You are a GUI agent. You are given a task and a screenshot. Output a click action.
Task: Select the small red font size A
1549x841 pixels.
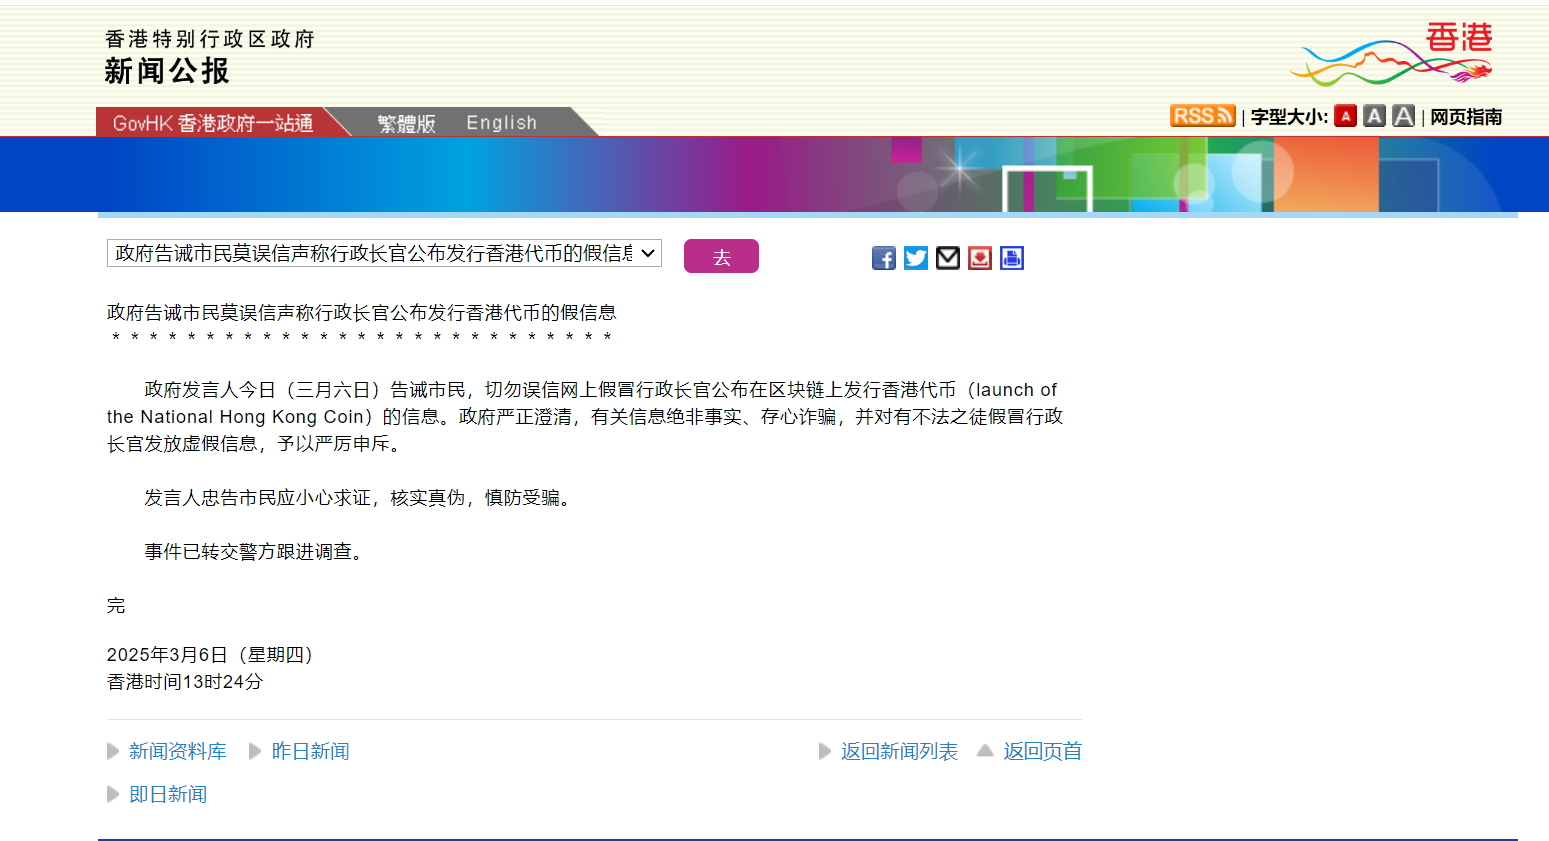[1345, 116]
